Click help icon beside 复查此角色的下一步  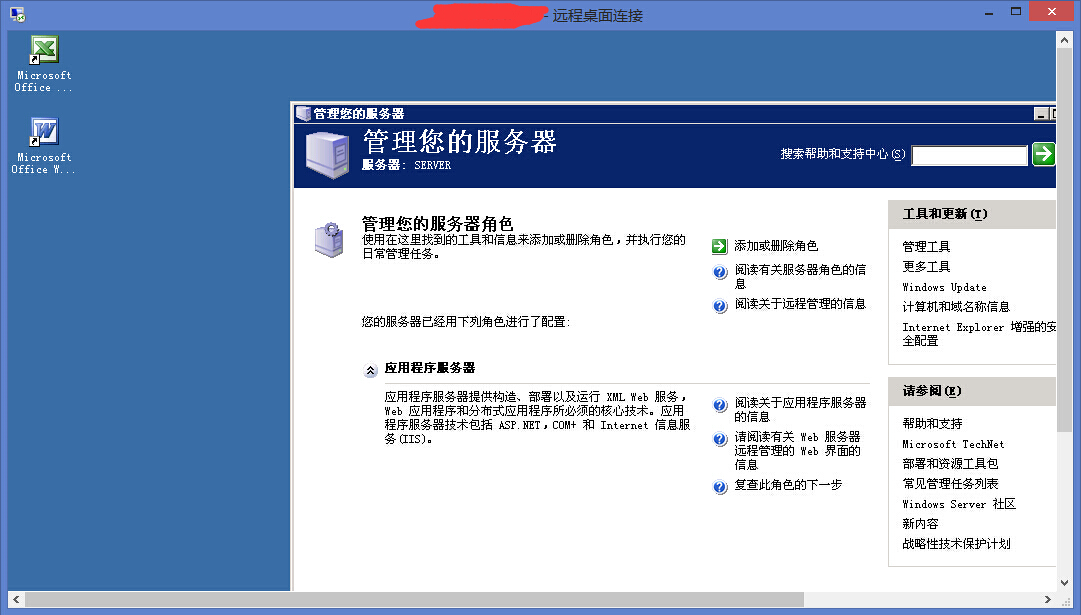720,487
